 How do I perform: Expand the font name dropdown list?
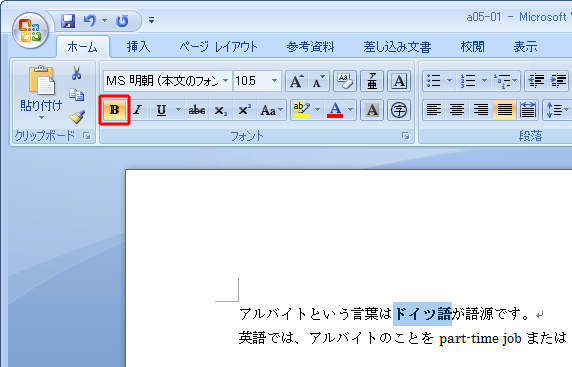click(x=226, y=81)
